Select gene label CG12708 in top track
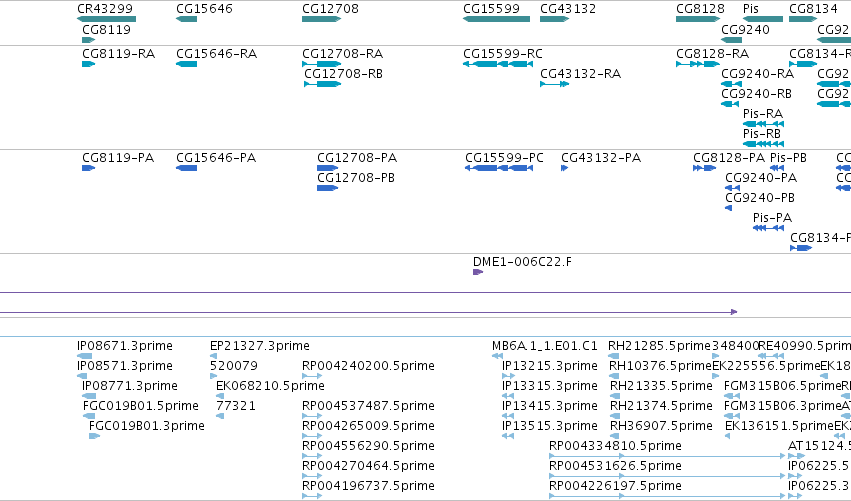 pyautogui.click(x=330, y=9)
